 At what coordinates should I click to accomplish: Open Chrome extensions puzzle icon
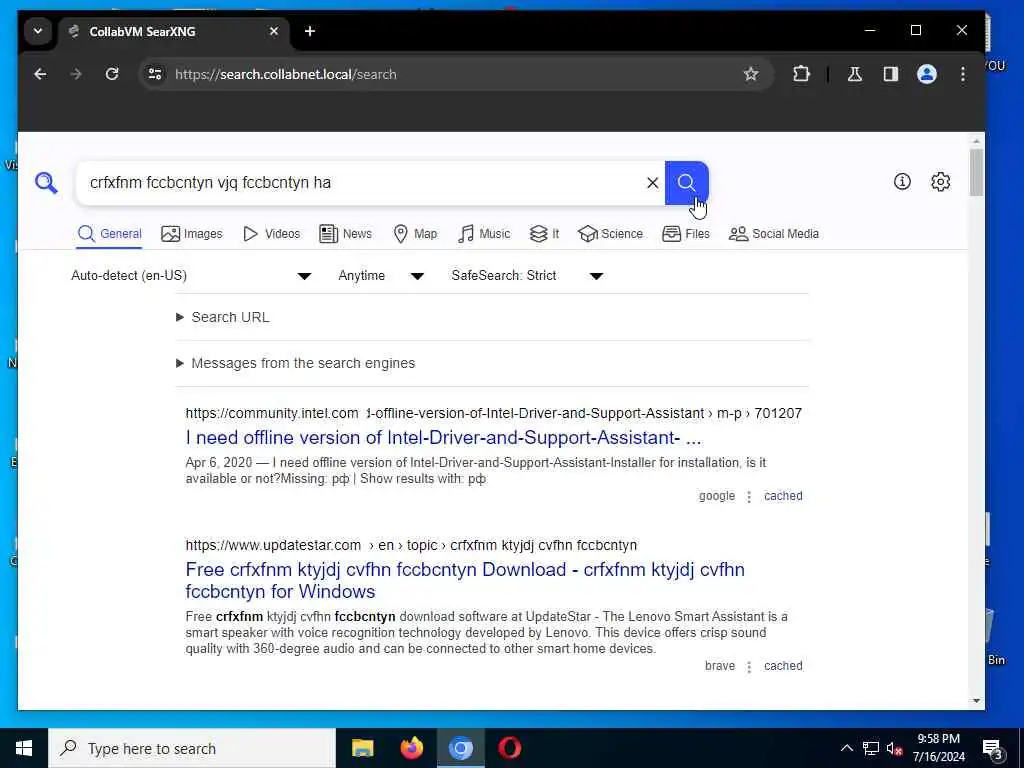(x=801, y=74)
